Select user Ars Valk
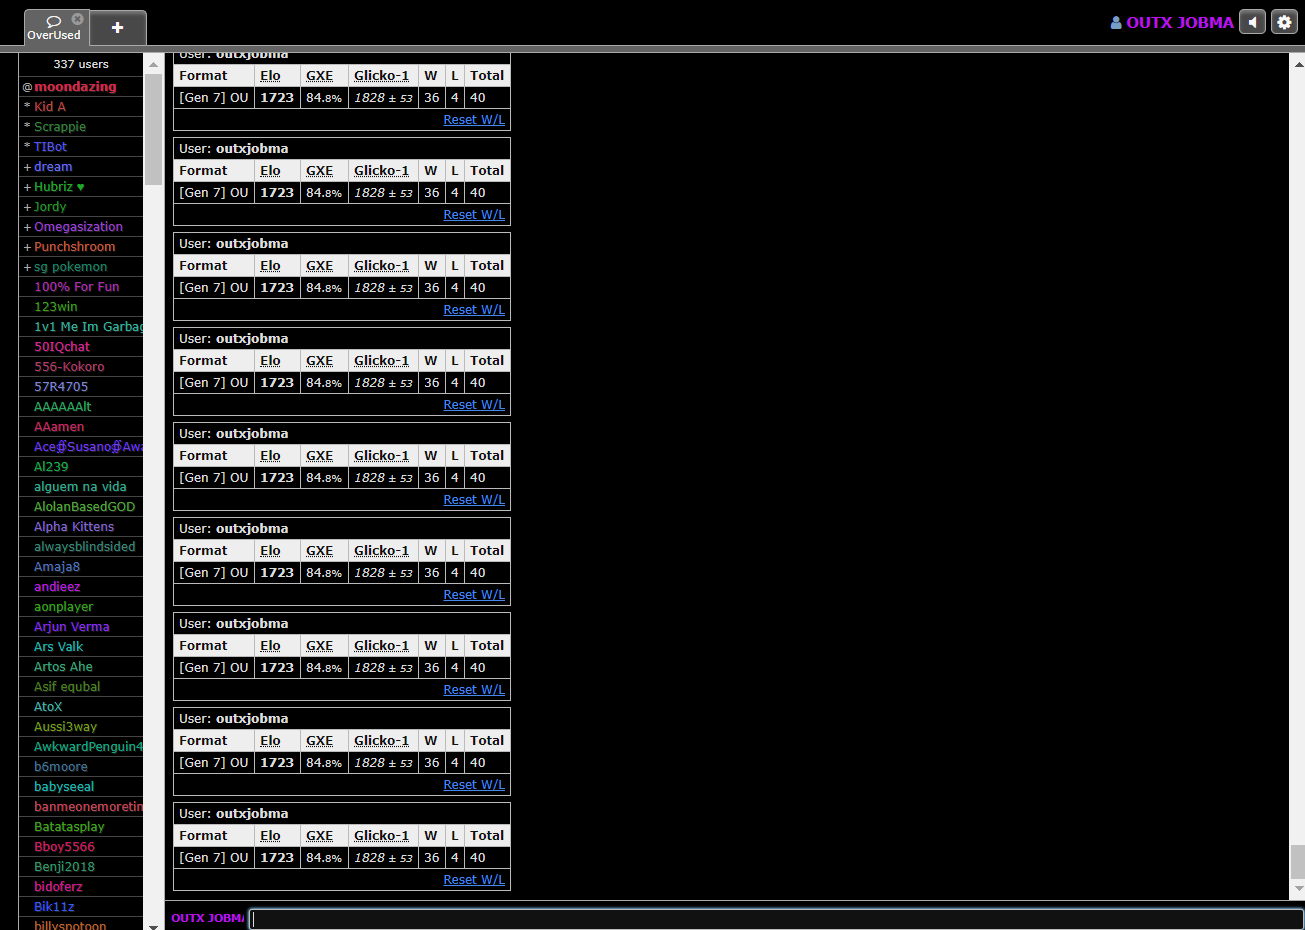Screen dimensions: 1305x930 click(x=81, y=647)
